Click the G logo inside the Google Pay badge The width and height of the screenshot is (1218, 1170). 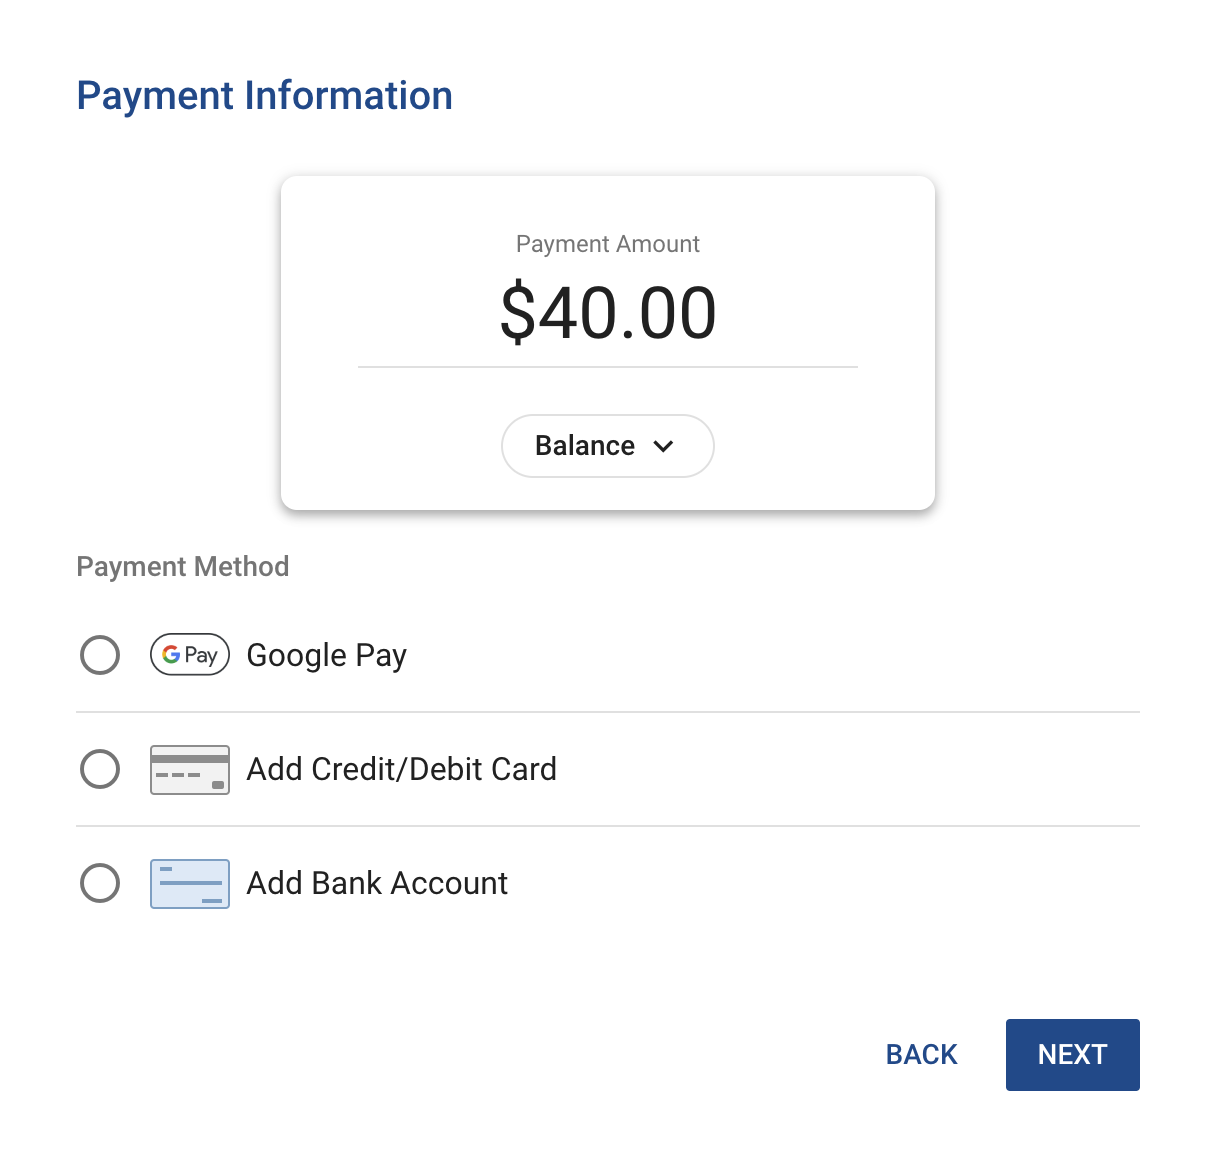tap(172, 655)
